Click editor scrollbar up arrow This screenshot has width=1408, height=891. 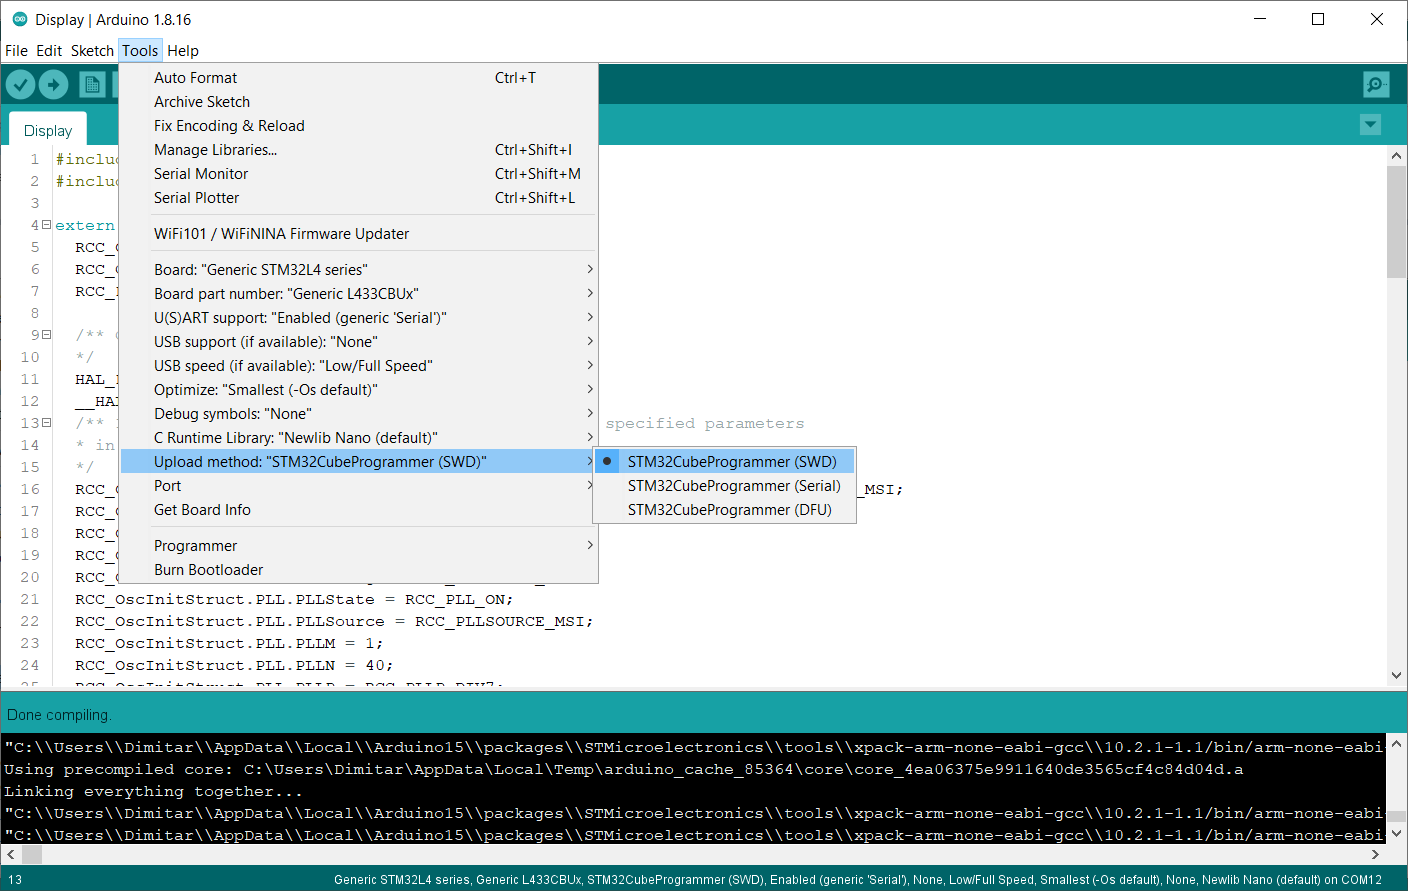1397,156
